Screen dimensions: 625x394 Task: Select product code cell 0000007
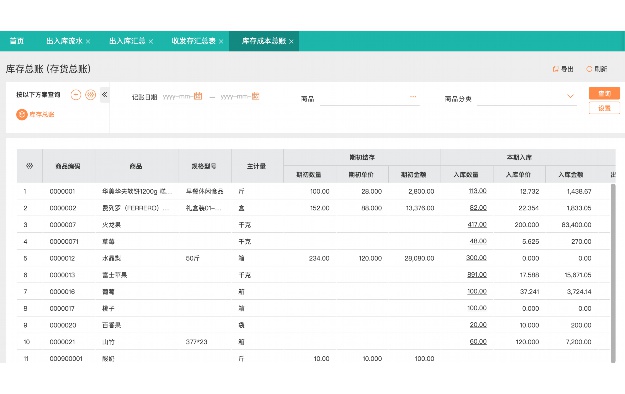point(63,225)
